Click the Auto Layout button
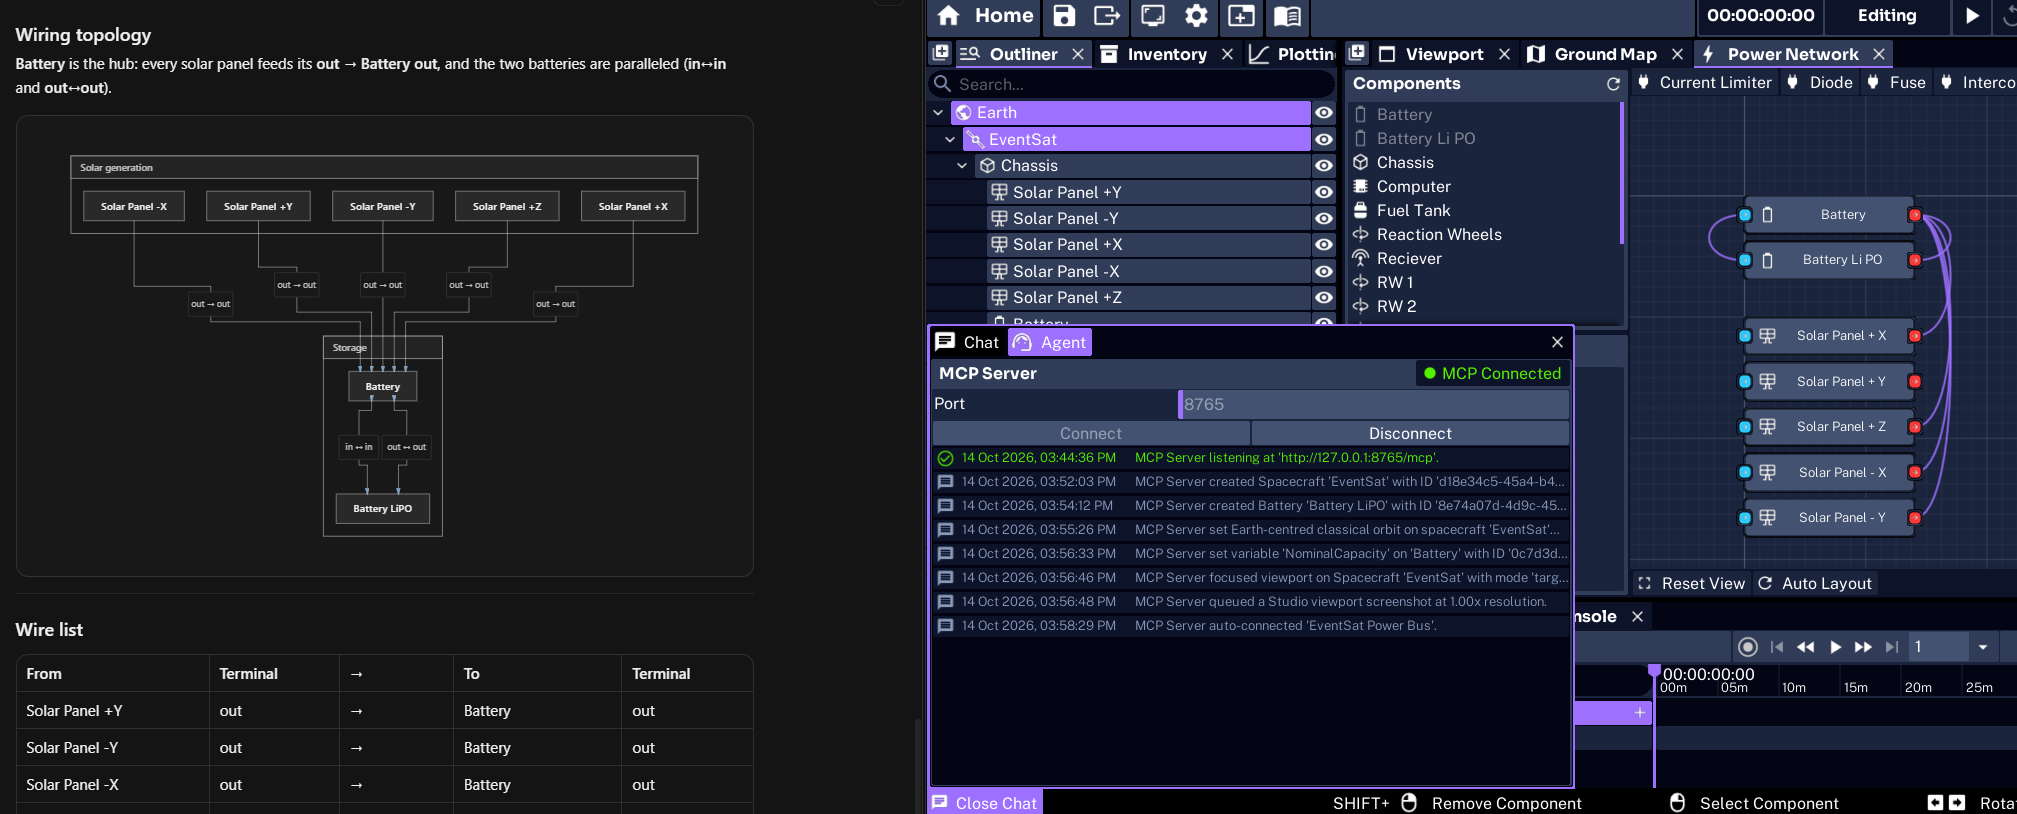Image resolution: width=2017 pixels, height=814 pixels. click(1815, 583)
